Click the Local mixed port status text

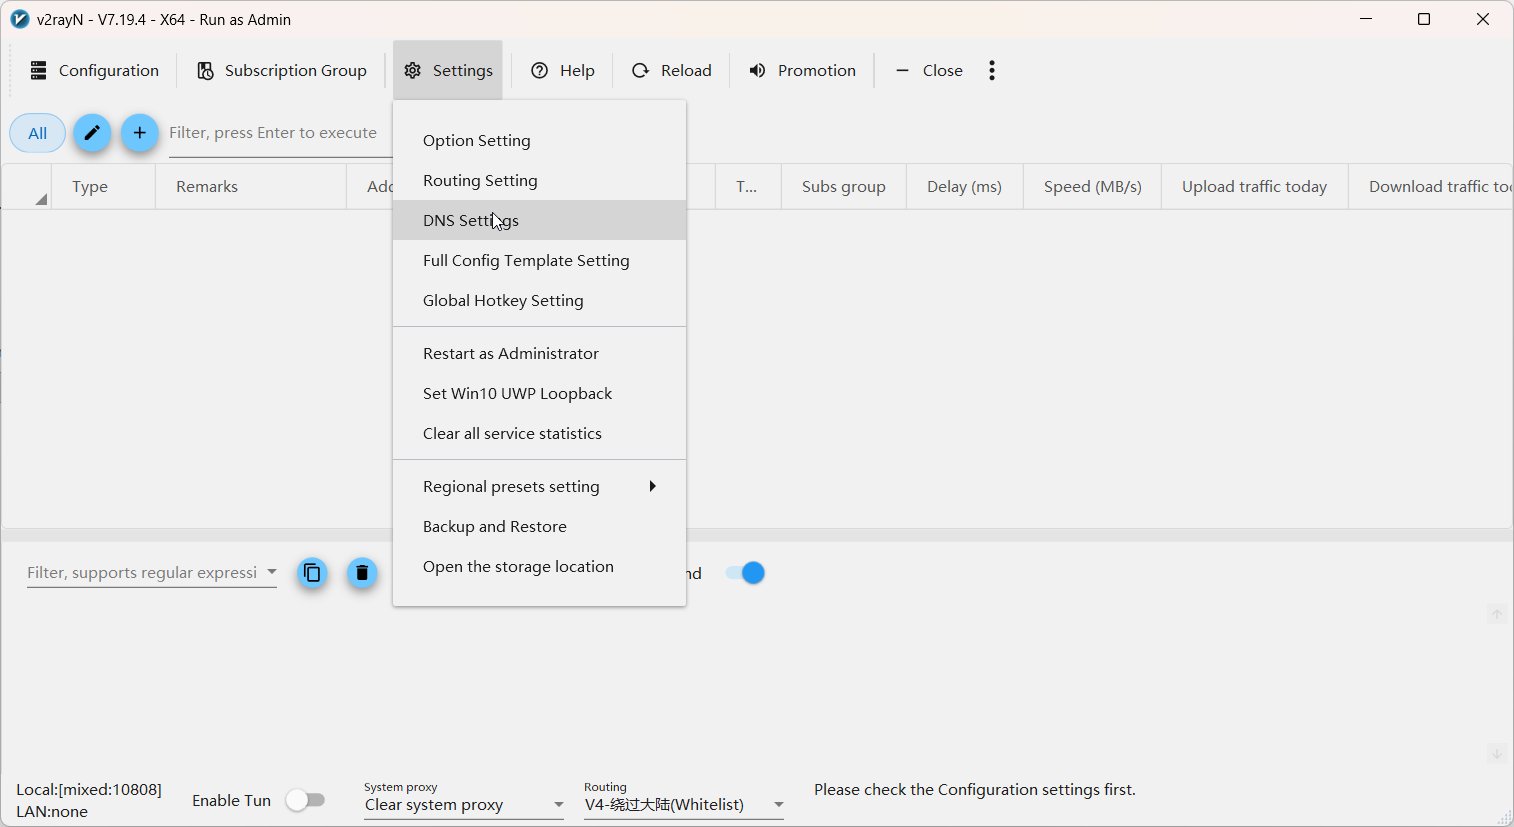[89, 789]
